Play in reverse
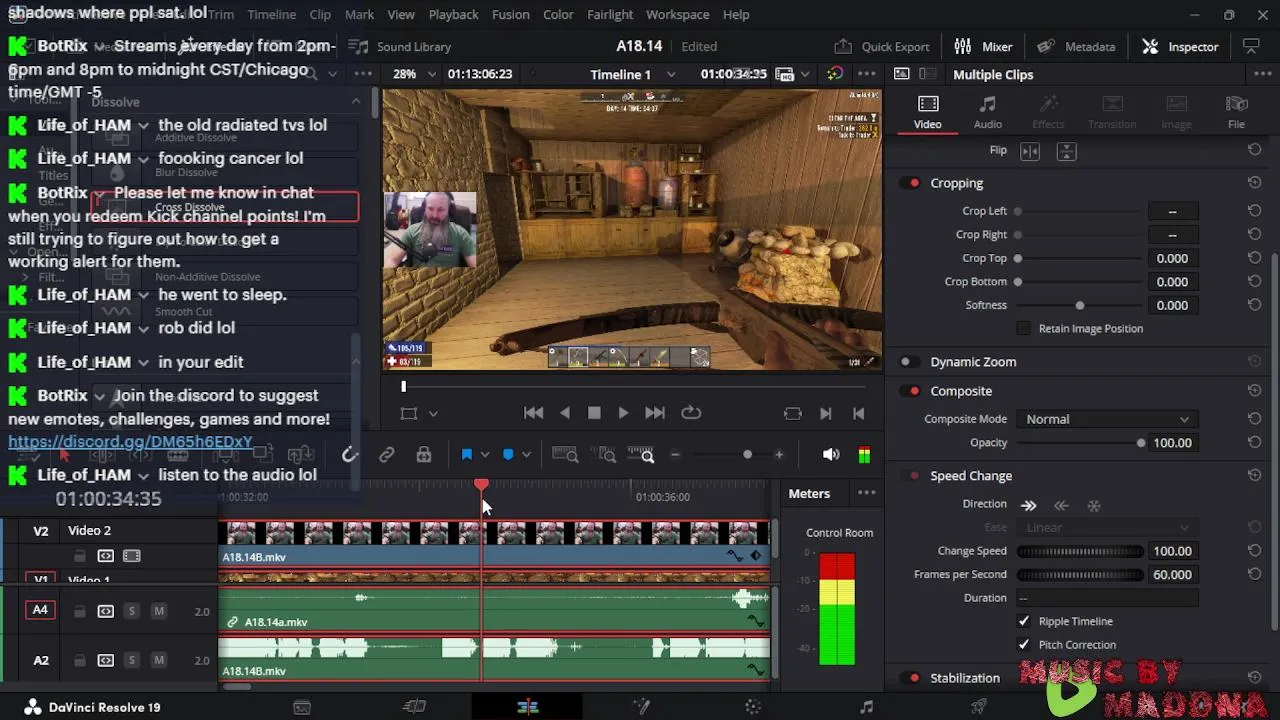 (x=565, y=412)
